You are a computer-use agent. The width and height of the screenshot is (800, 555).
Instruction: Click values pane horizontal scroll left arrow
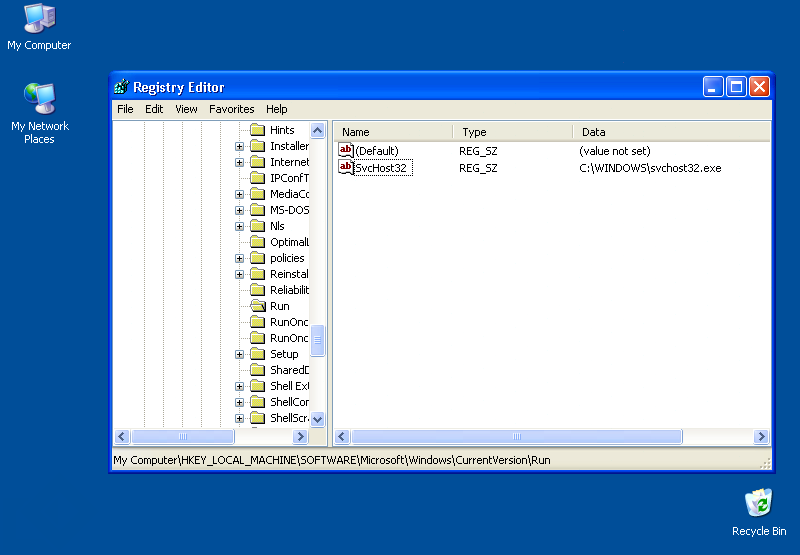coord(342,436)
